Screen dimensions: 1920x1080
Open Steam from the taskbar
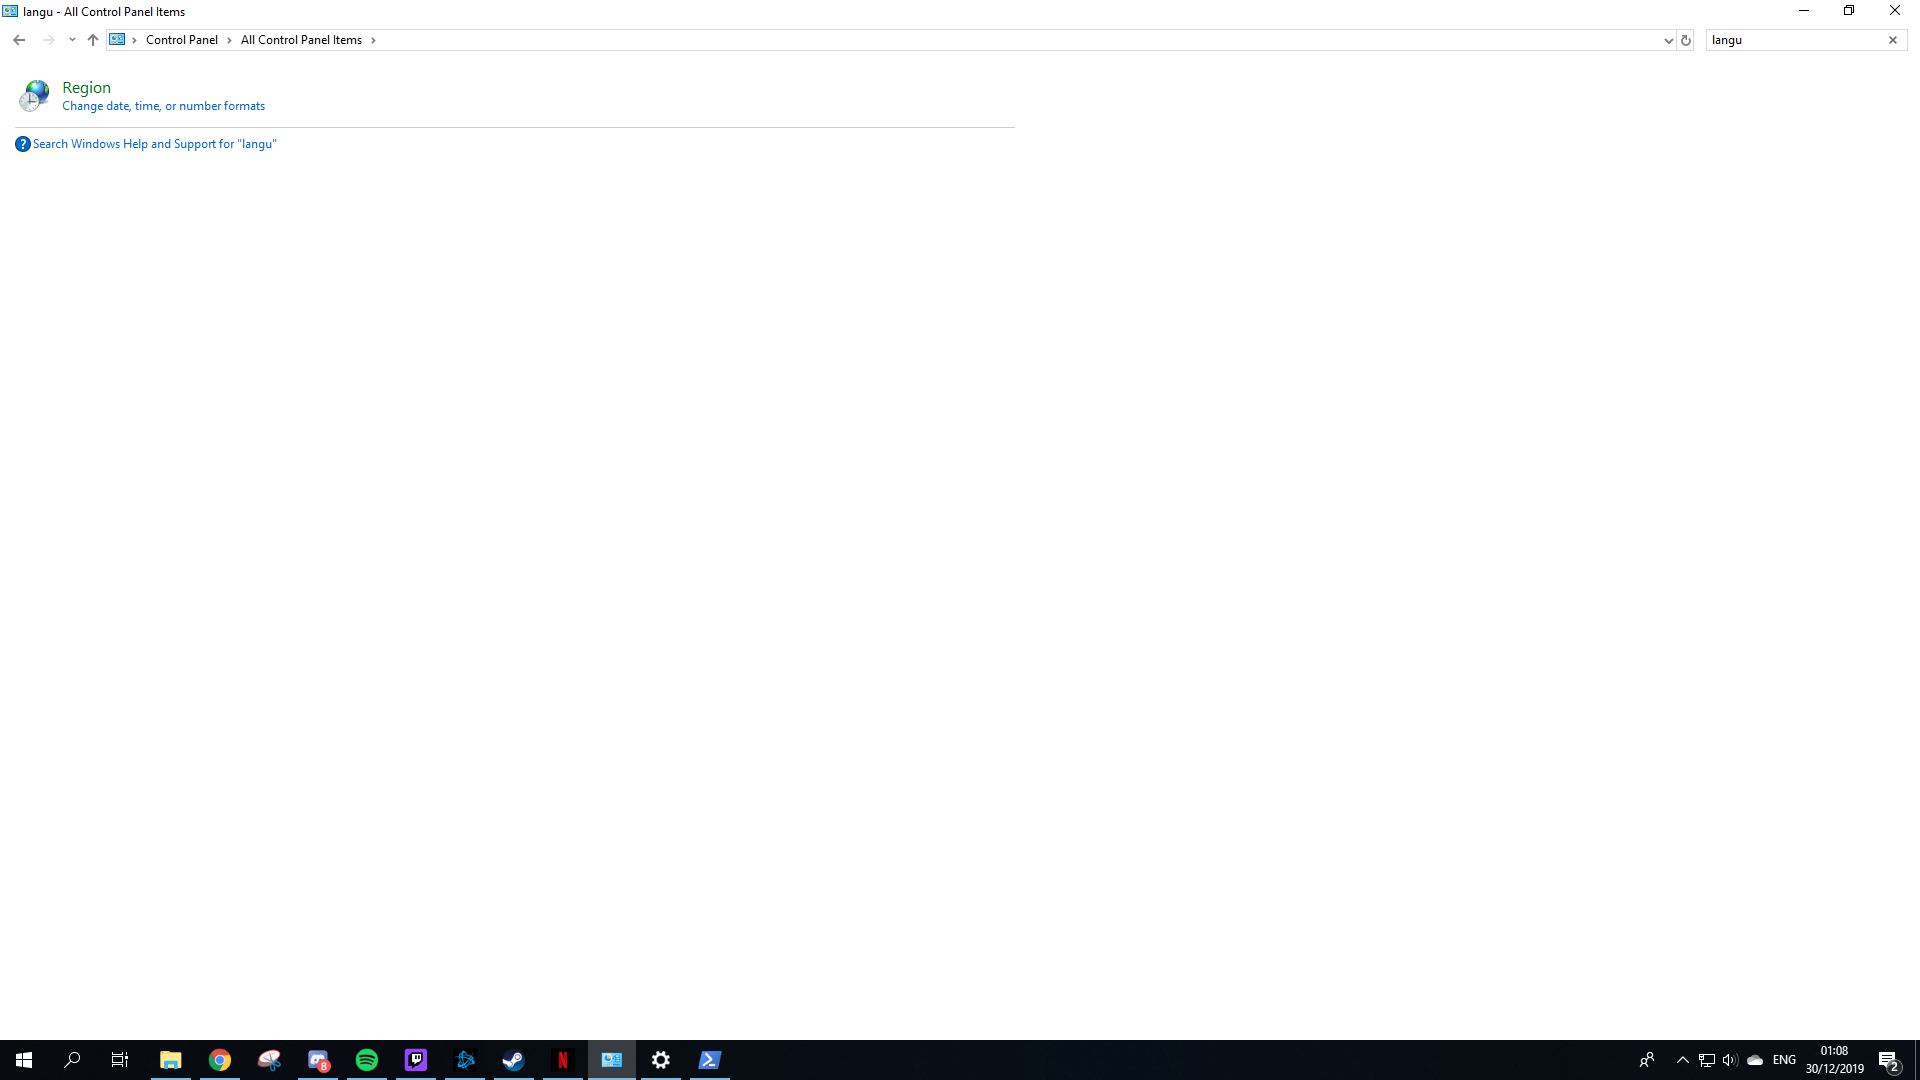coord(514,1060)
